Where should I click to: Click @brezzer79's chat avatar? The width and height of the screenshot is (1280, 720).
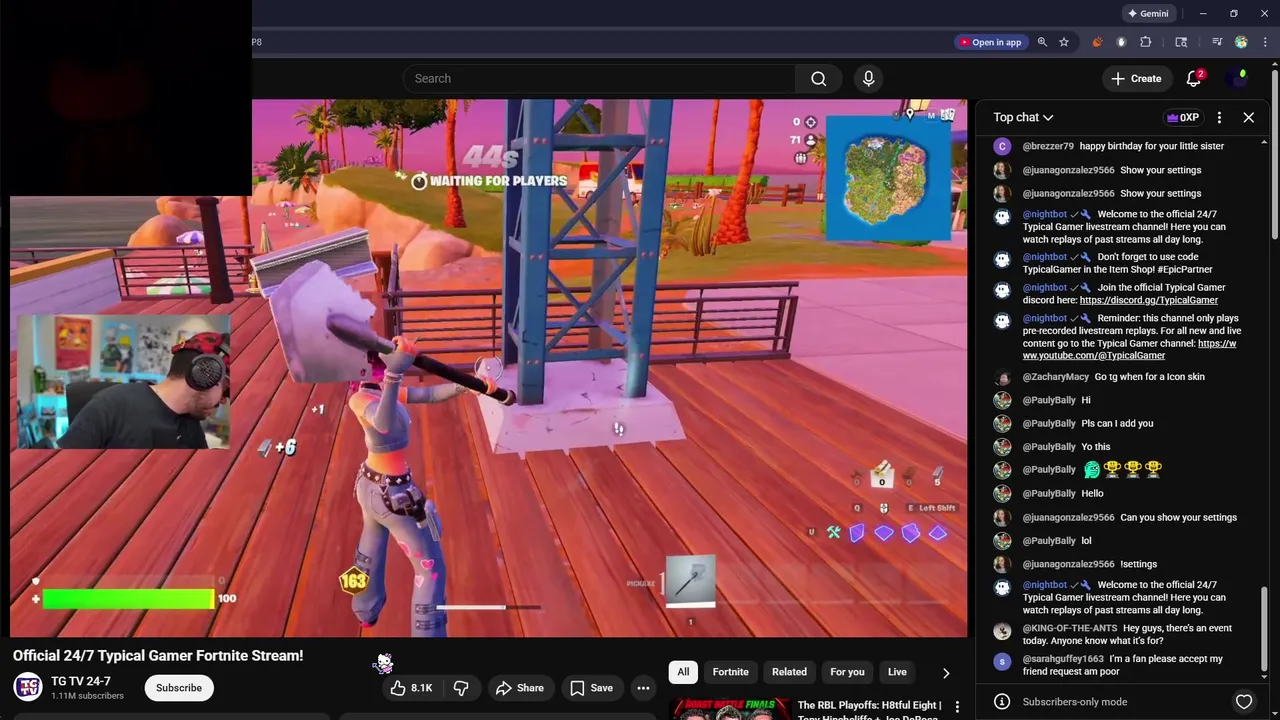(x=1002, y=147)
